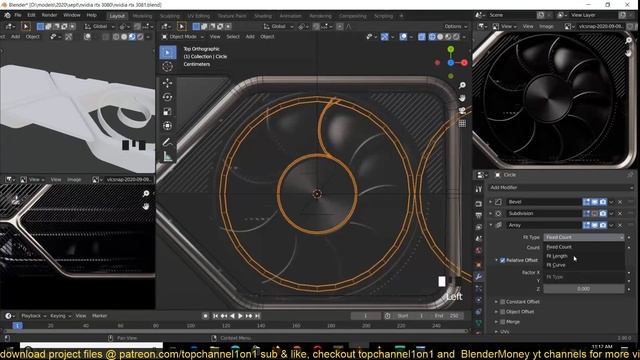Switch to the Shading workspace tab
This screenshot has height=360, width=640.
pos(263,16)
